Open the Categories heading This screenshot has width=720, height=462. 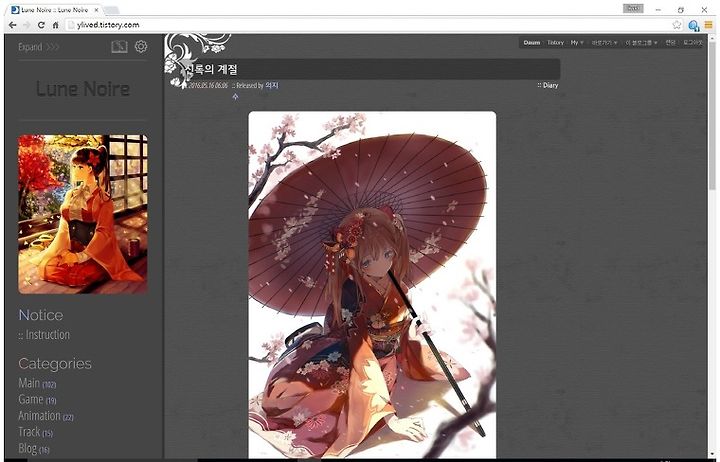(x=55, y=364)
